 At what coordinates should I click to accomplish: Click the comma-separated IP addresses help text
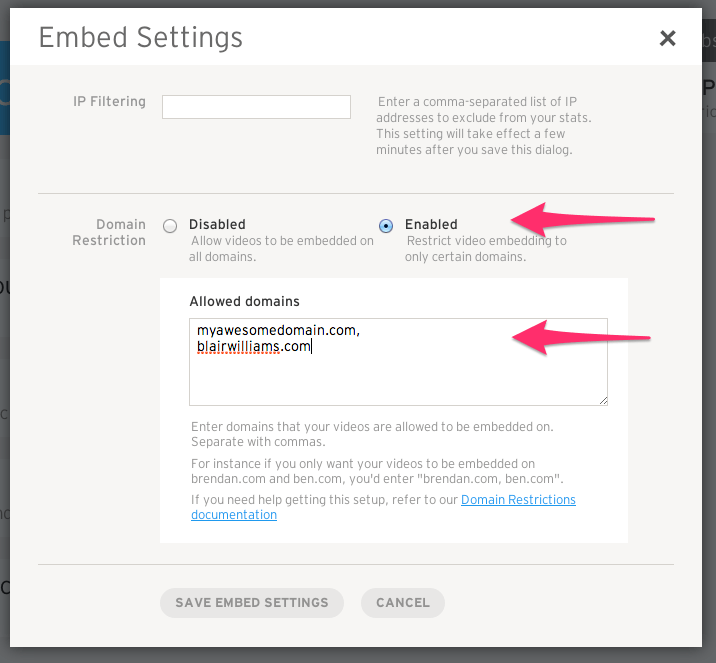(484, 126)
